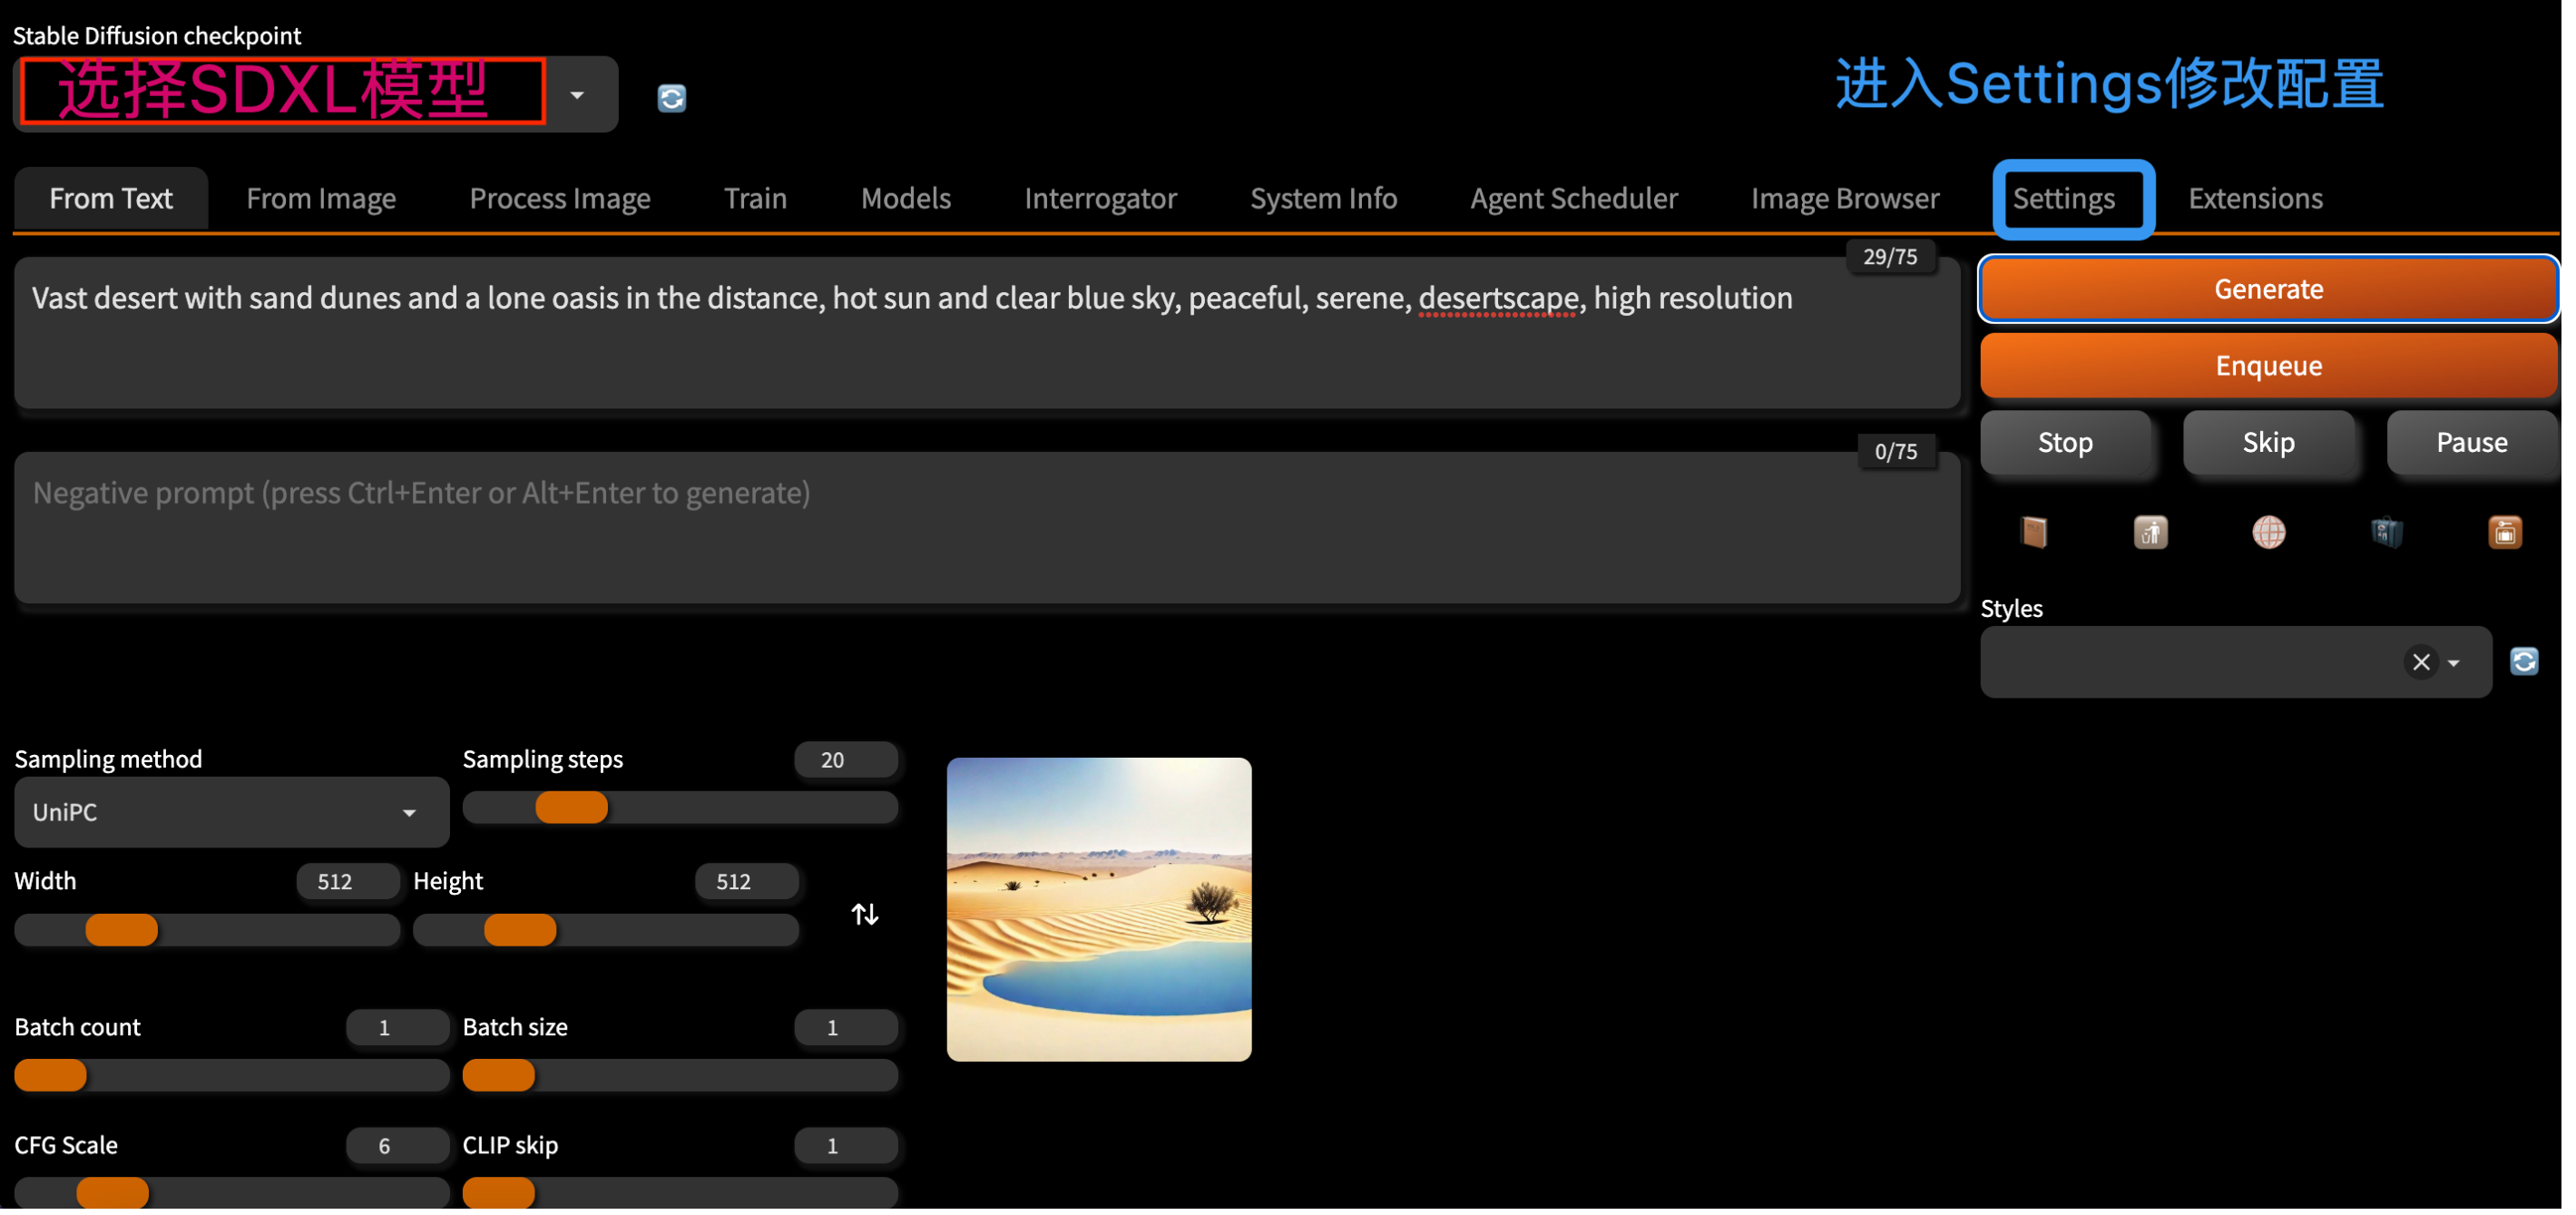Click the Skip button

2268,442
